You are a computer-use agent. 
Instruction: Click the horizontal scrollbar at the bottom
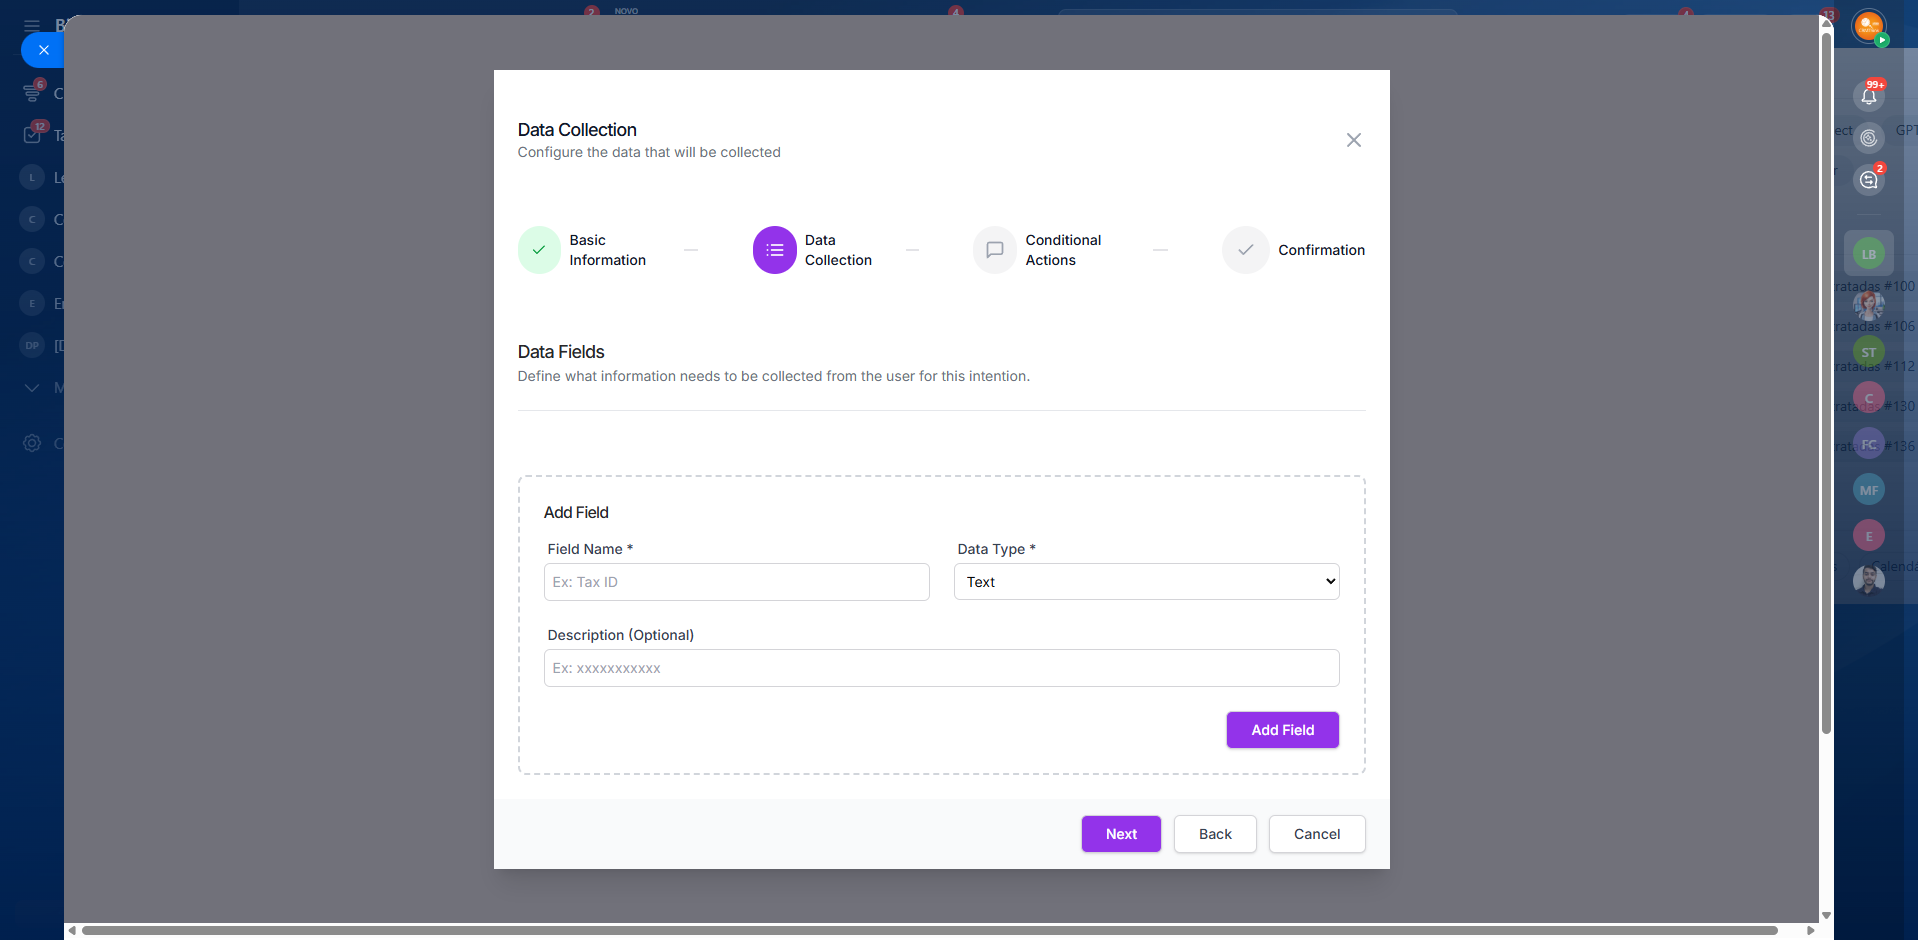(930, 930)
